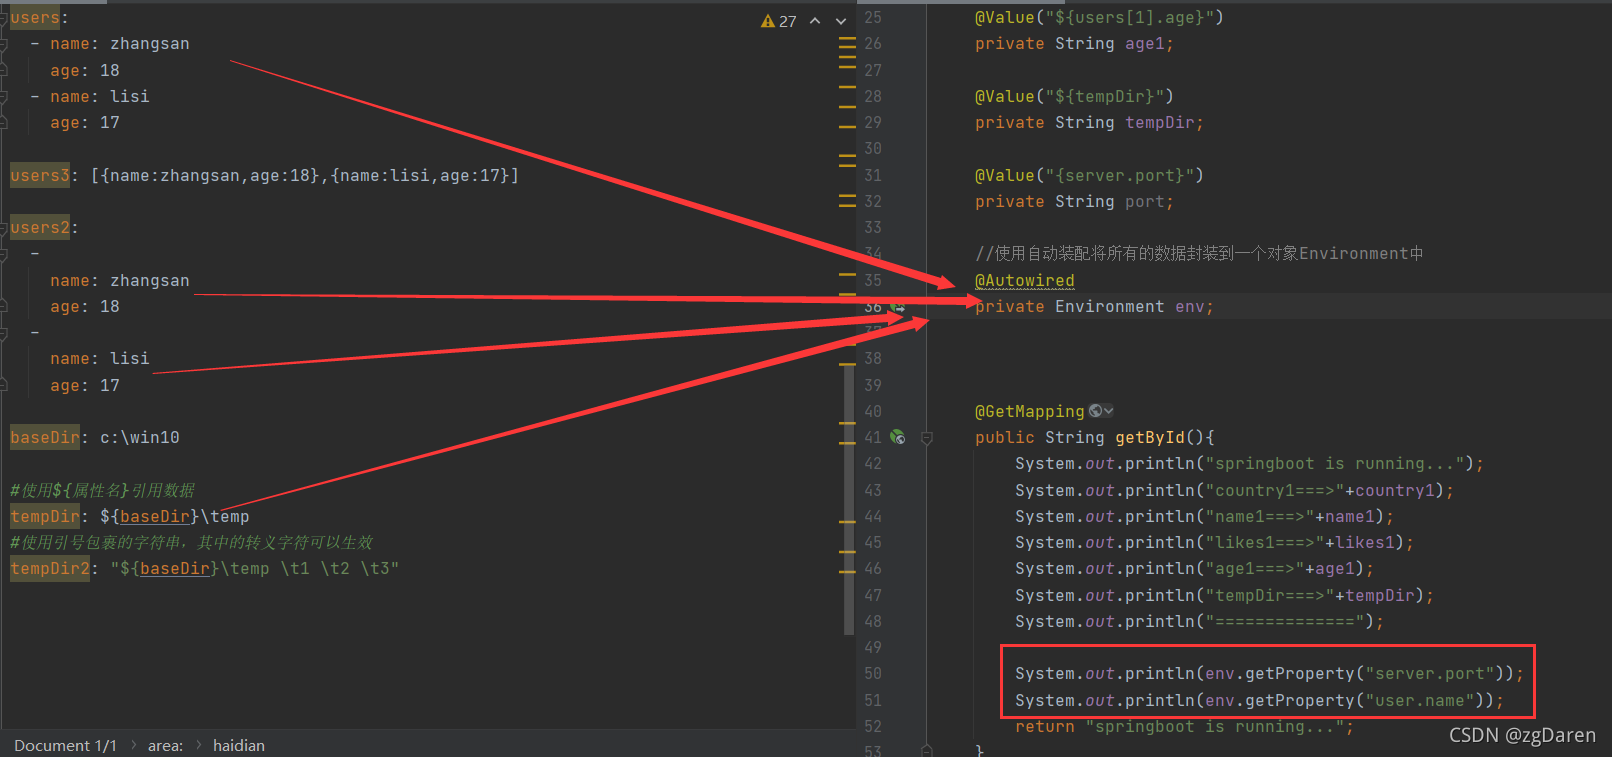Select 'haidian' breadcrumb item
Screen dimensions: 1612x757
(239, 745)
